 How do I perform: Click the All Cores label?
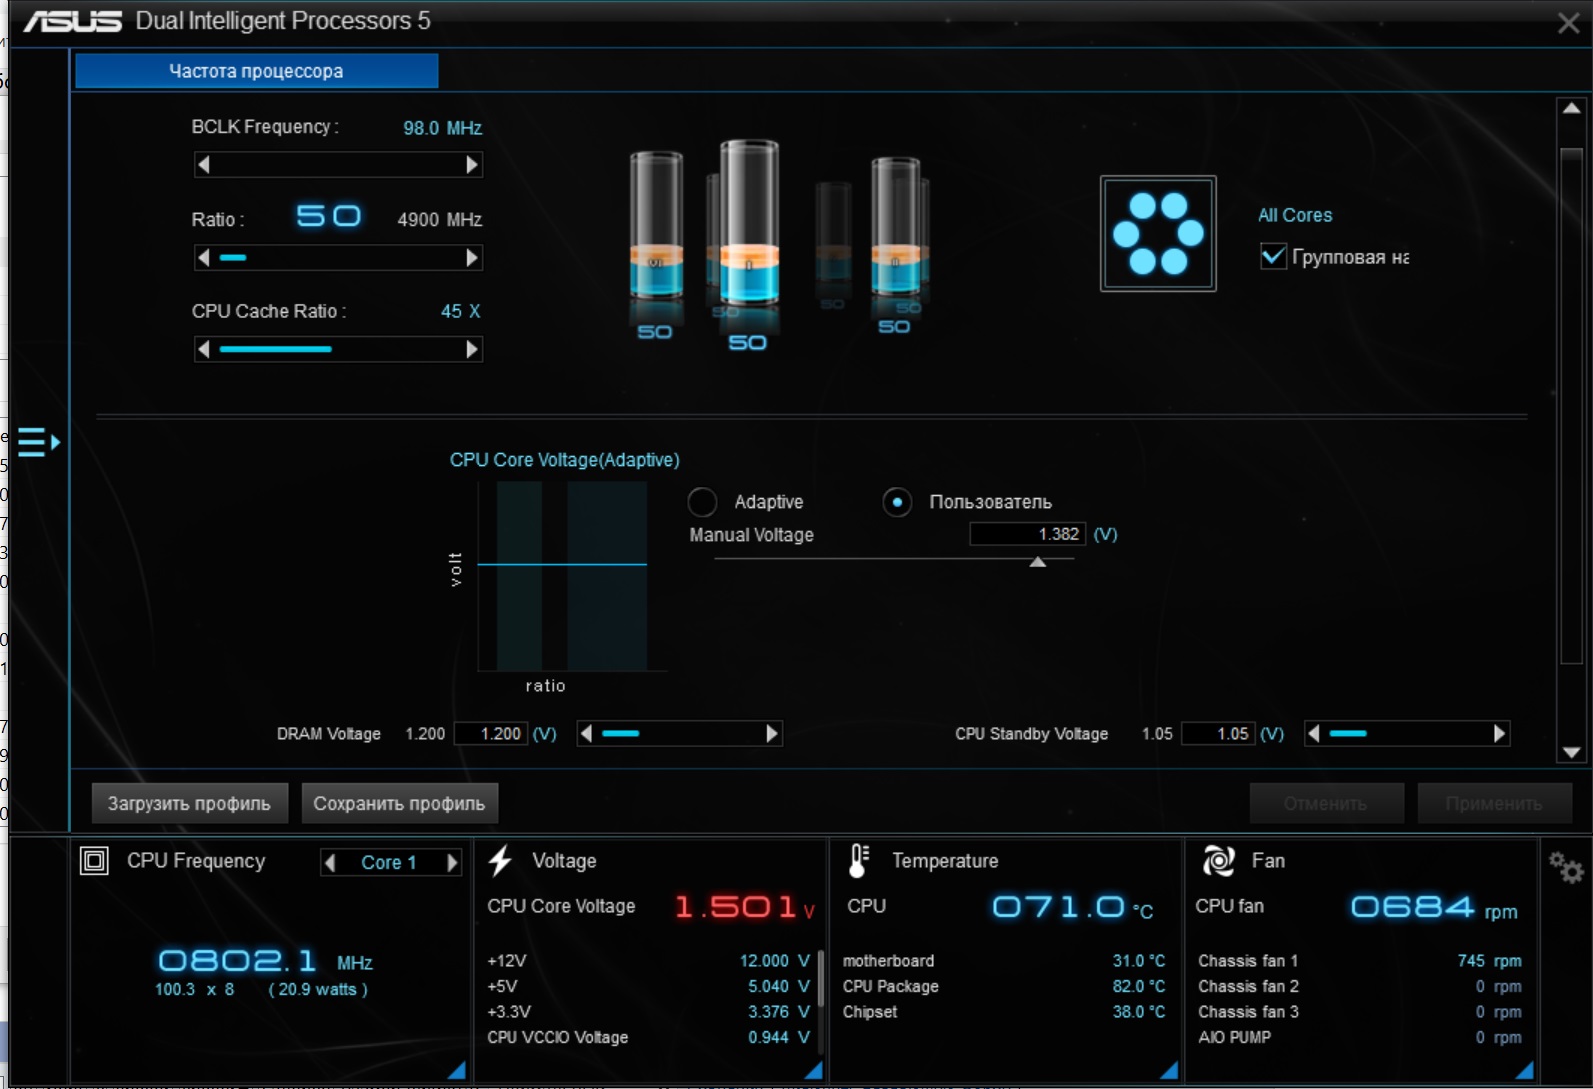(1295, 215)
